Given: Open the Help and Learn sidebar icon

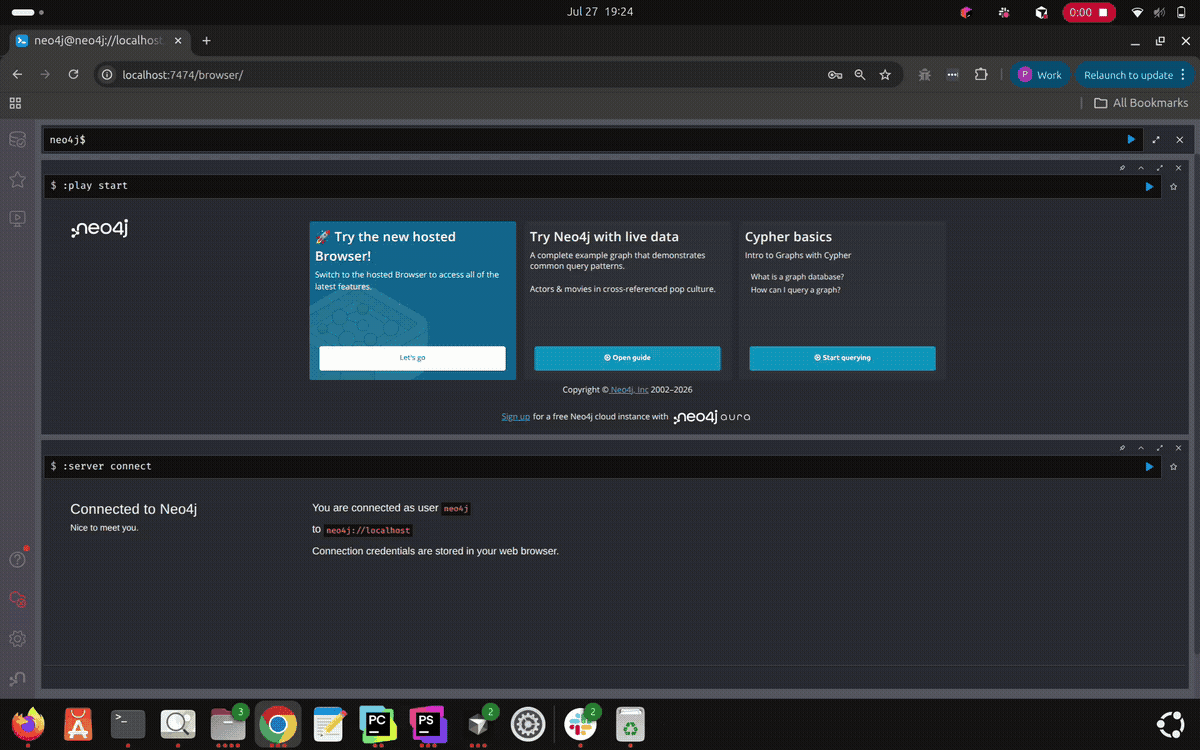Looking at the screenshot, I should (x=17, y=560).
